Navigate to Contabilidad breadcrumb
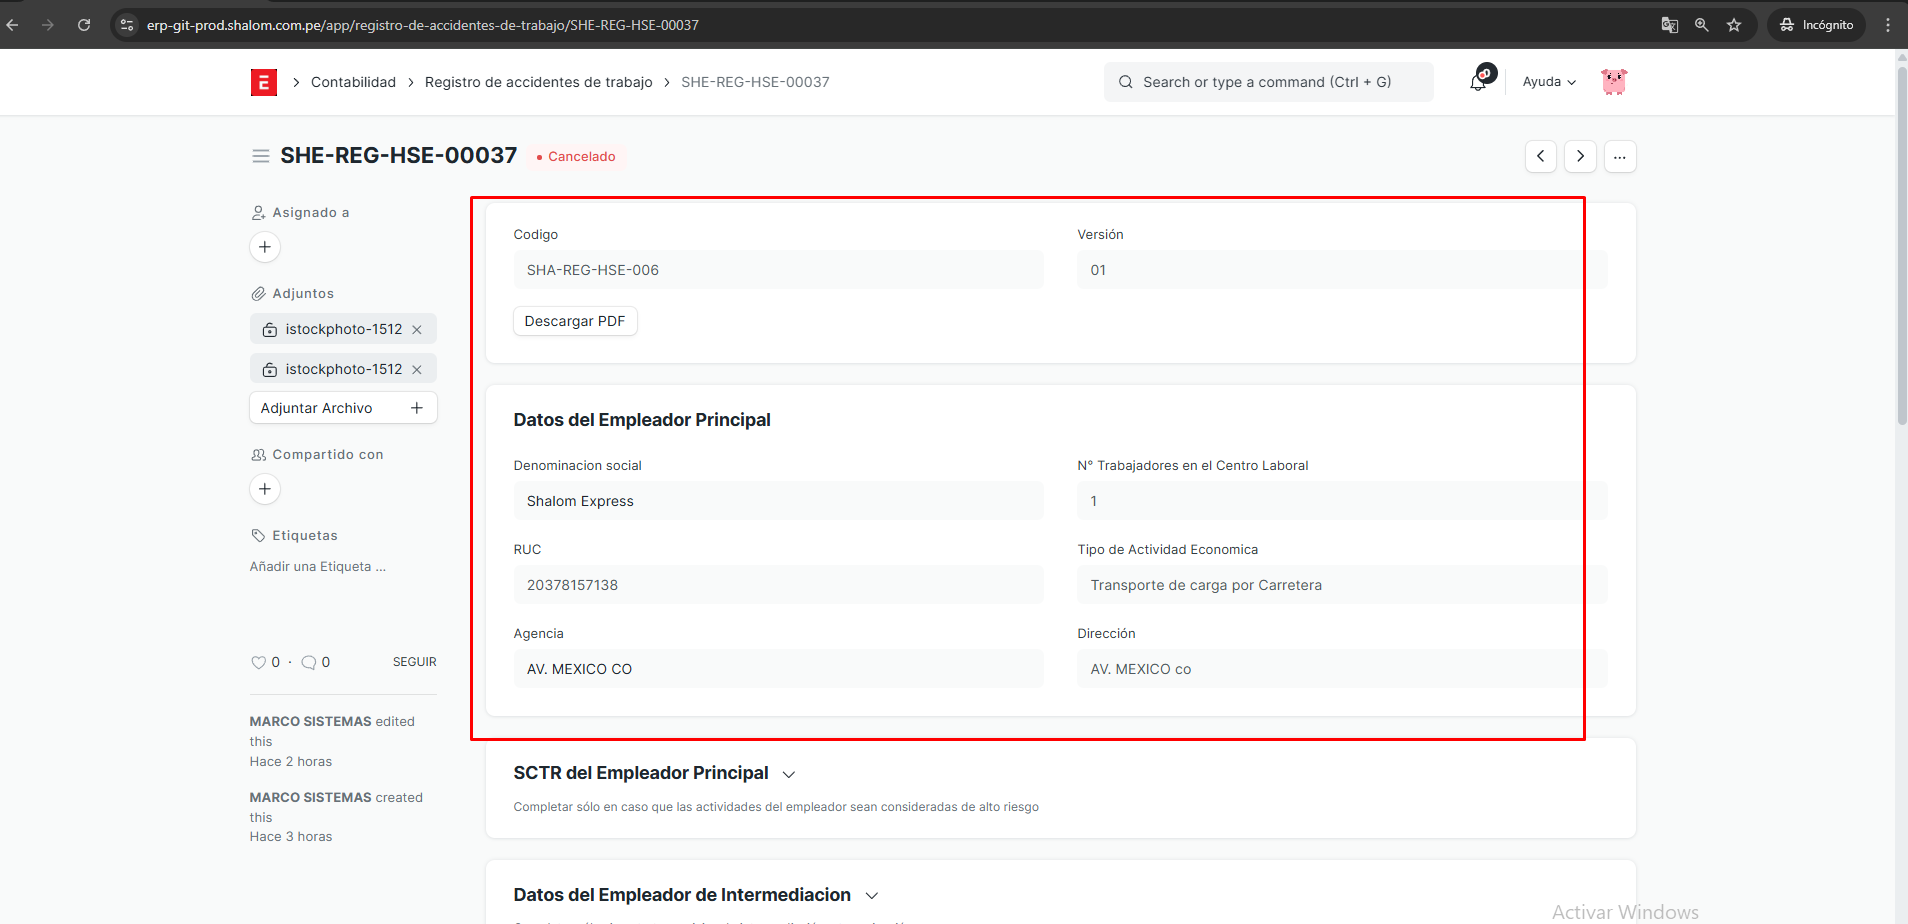This screenshot has width=1908, height=924. pos(353,82)
